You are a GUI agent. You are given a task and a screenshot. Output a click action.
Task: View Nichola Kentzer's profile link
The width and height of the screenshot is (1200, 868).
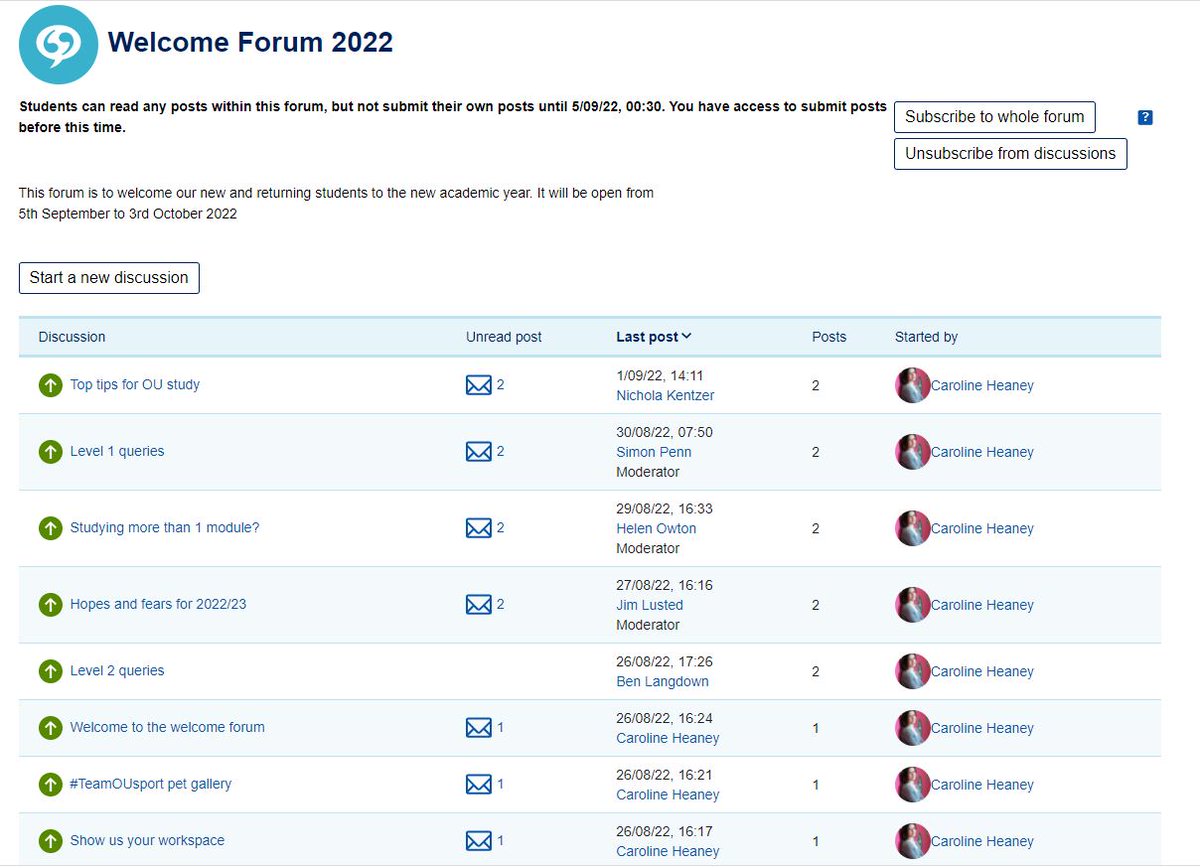click(x=665, y=395)
